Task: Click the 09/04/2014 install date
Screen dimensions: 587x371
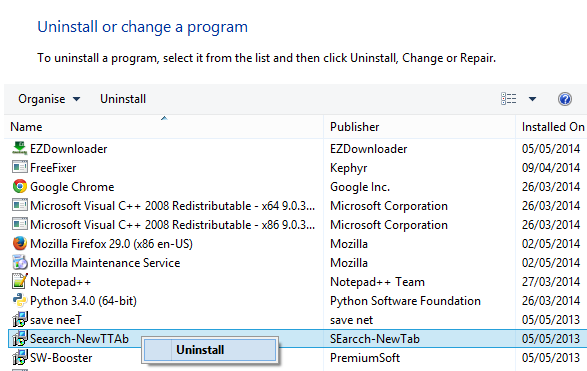Action: click(551, 168)
